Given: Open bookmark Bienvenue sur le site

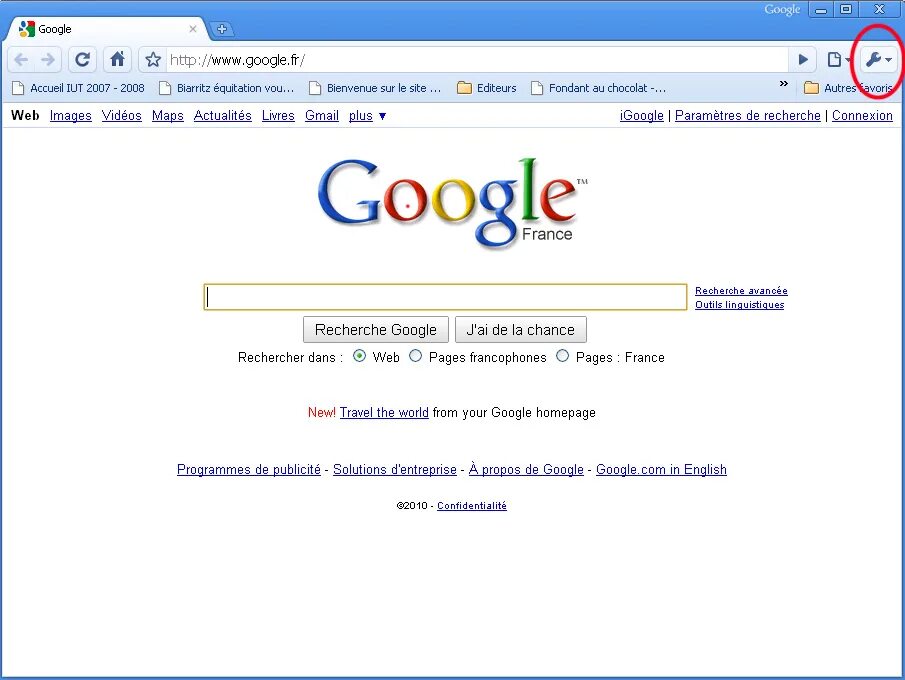Looking at the screenshot, I should pos(375,88).
